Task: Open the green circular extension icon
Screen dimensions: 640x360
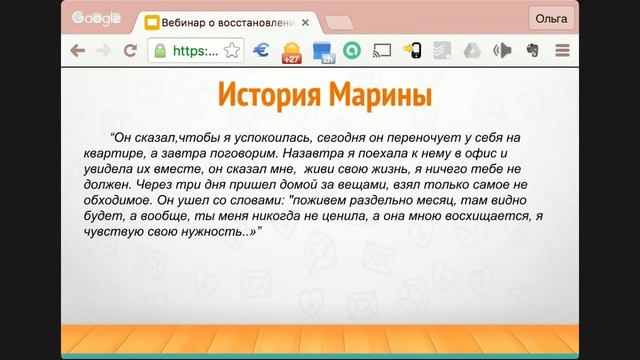Action: [352, 51]
